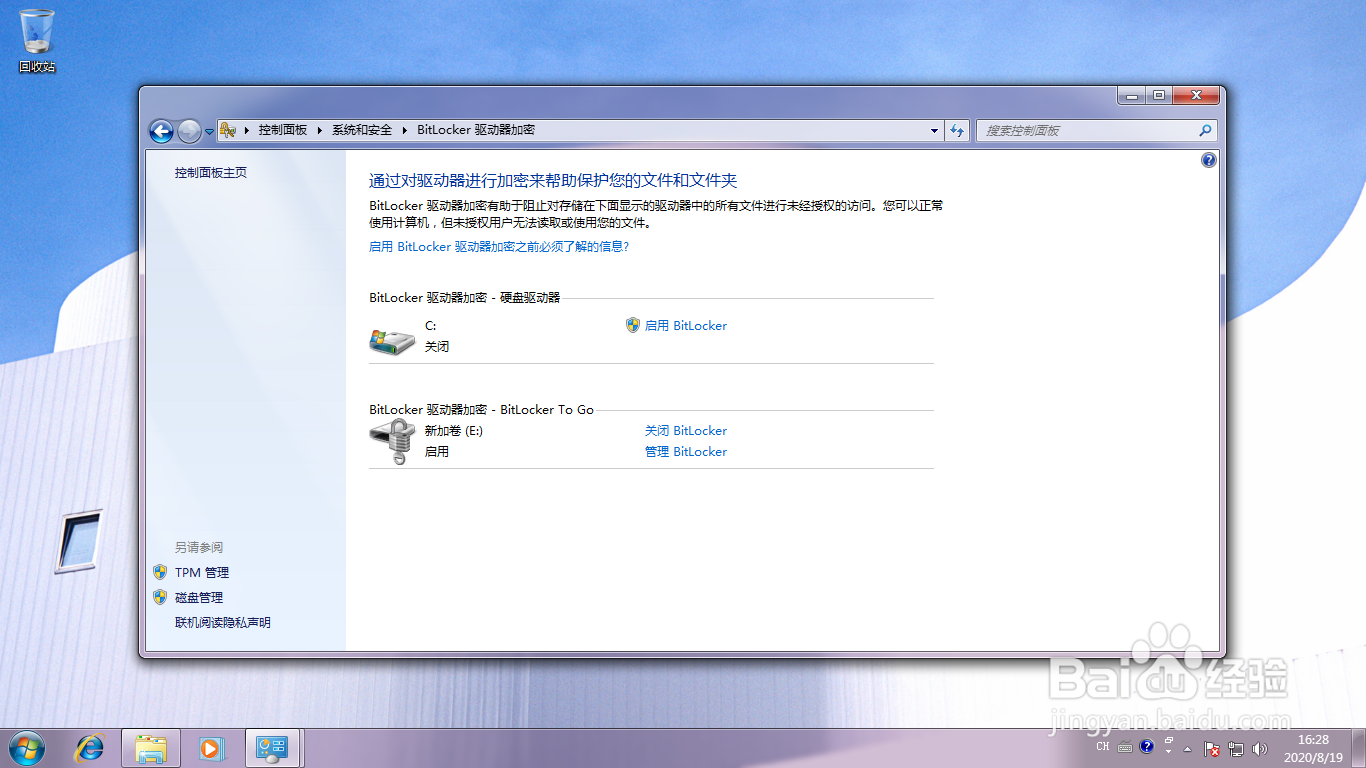Click the keyboard icon in language bar
This screenshot has height=768, width=1366.
(x=1125, y=746)
